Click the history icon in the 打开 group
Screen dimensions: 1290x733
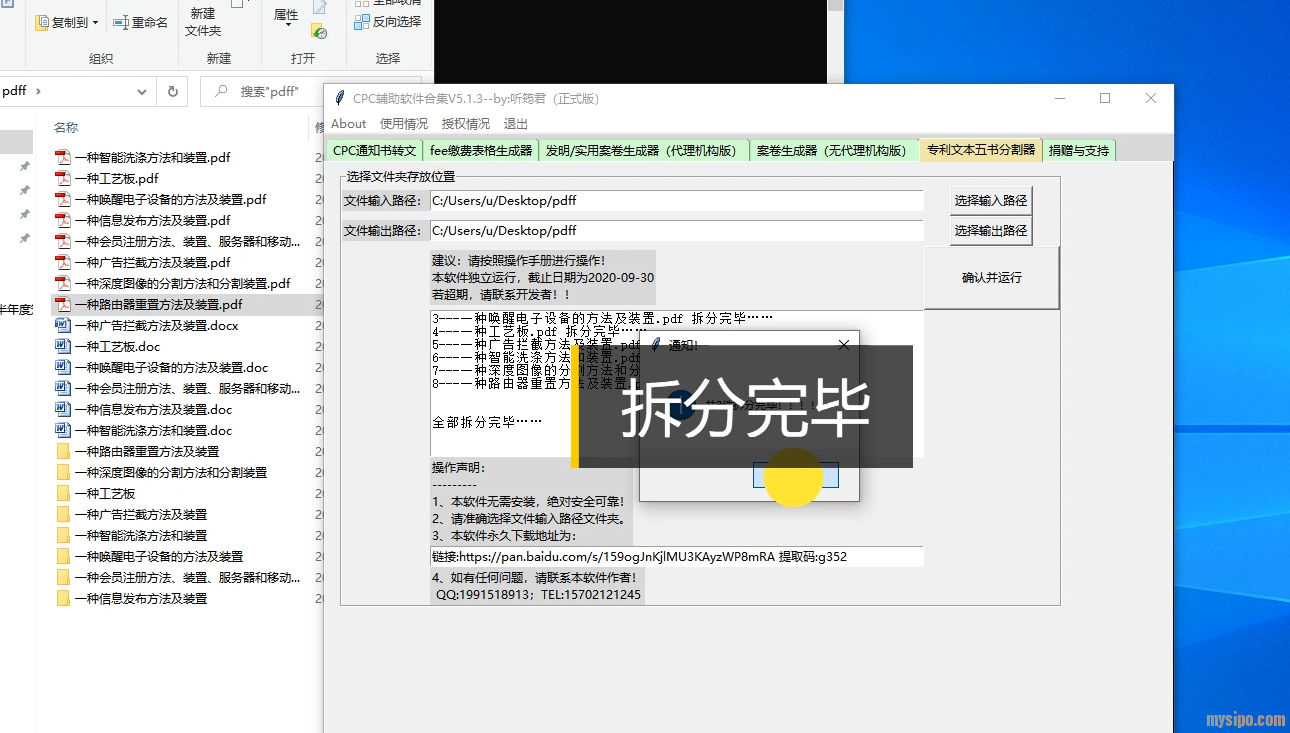click(319, 32)
